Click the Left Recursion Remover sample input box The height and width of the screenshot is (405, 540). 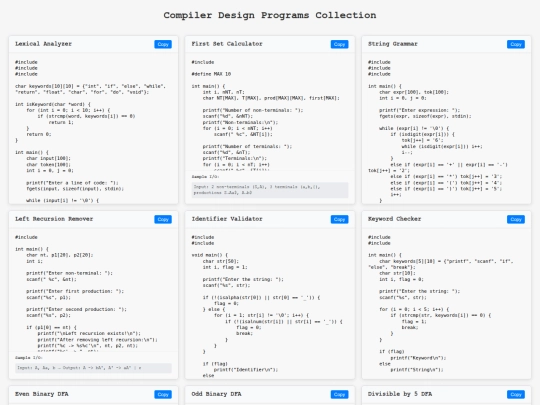[93, 368]
